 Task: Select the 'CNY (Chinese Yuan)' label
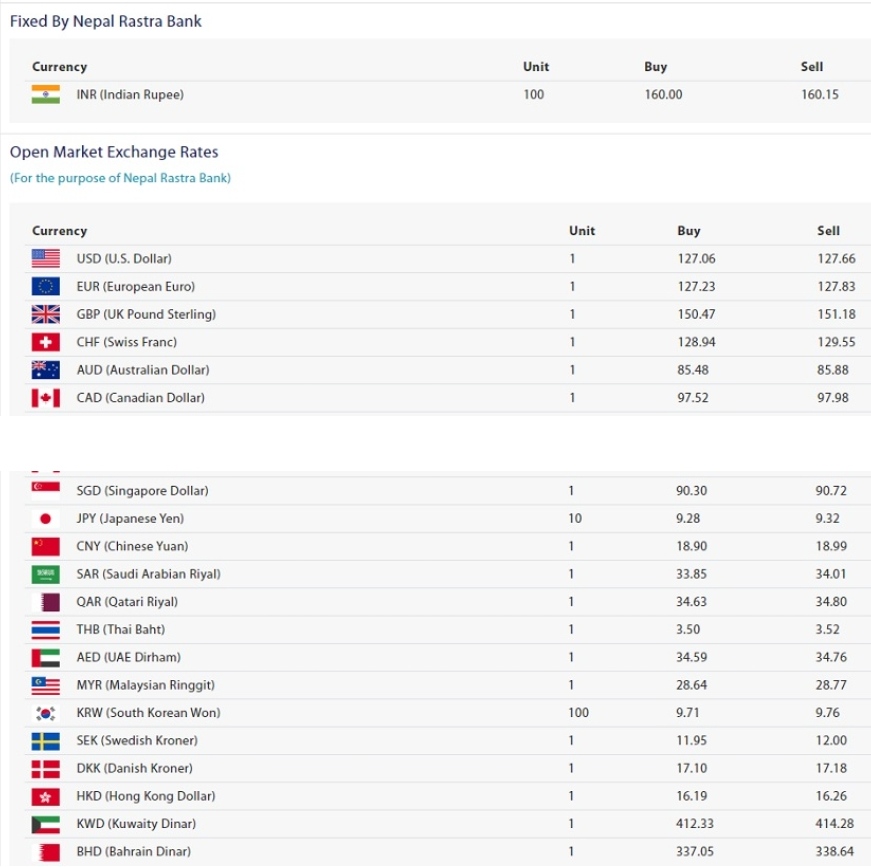pos(132,547)
